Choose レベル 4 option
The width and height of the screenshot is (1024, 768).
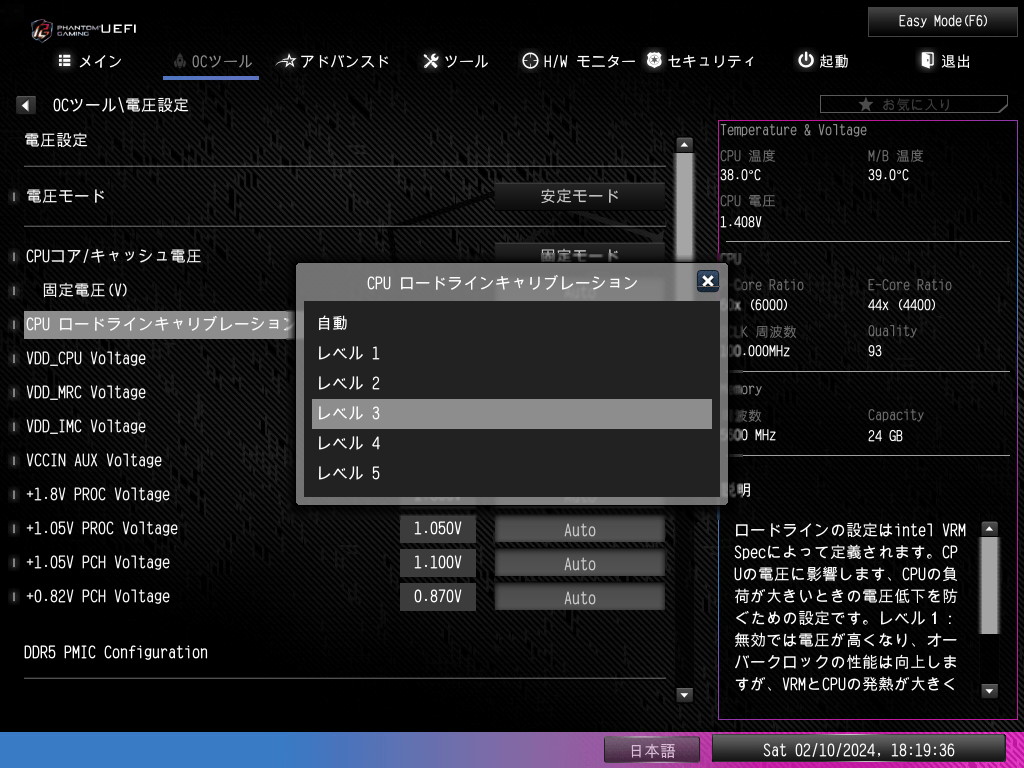(x=511, y=443)
